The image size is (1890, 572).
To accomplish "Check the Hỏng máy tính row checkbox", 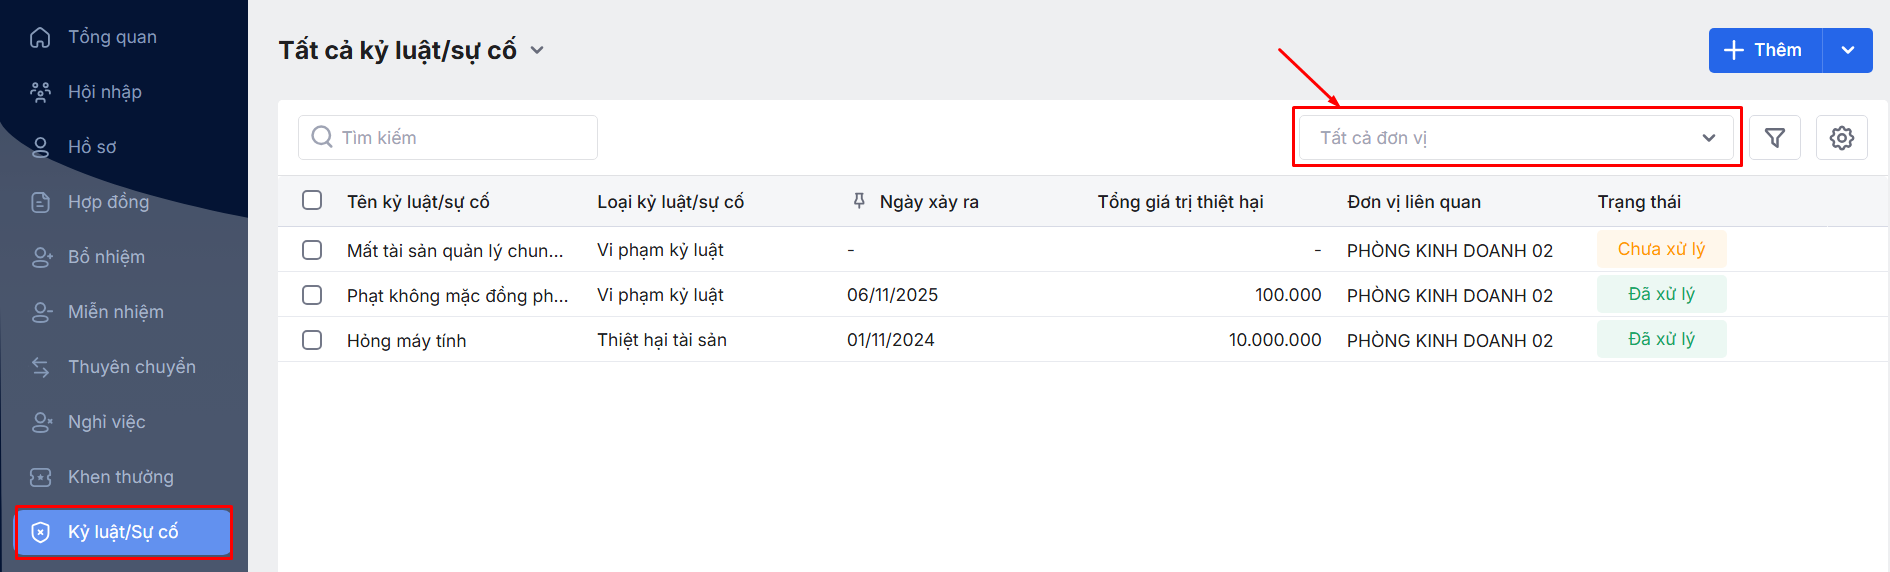I will (312, 340).
